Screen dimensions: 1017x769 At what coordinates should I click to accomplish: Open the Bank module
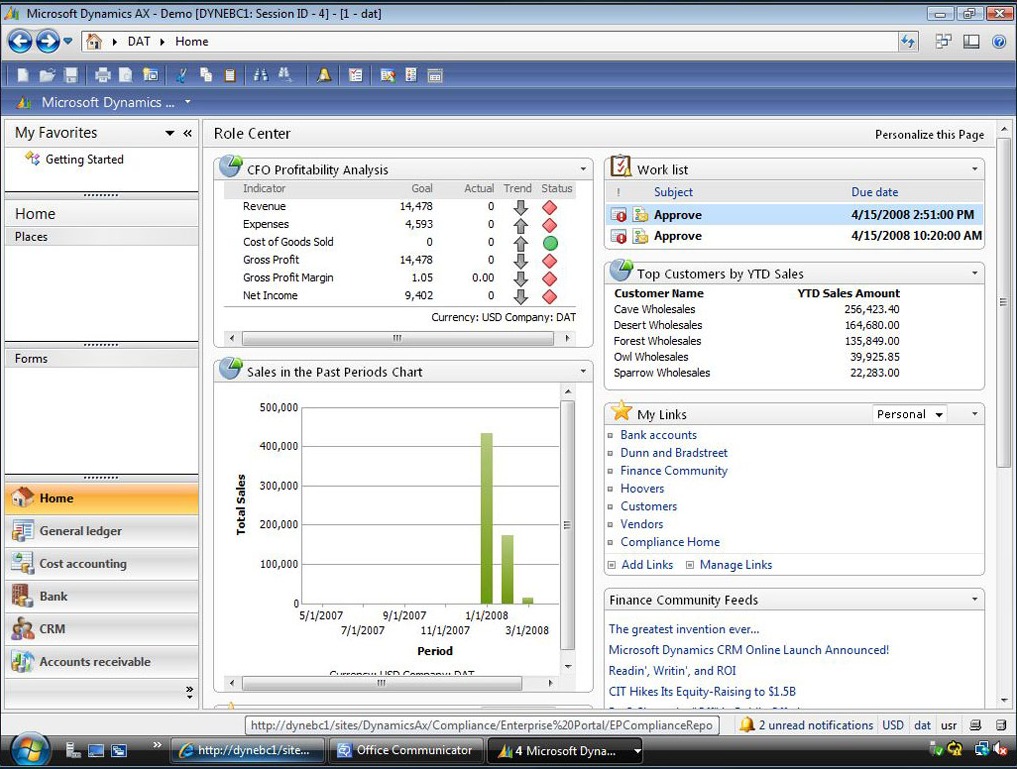coord(101,596)
